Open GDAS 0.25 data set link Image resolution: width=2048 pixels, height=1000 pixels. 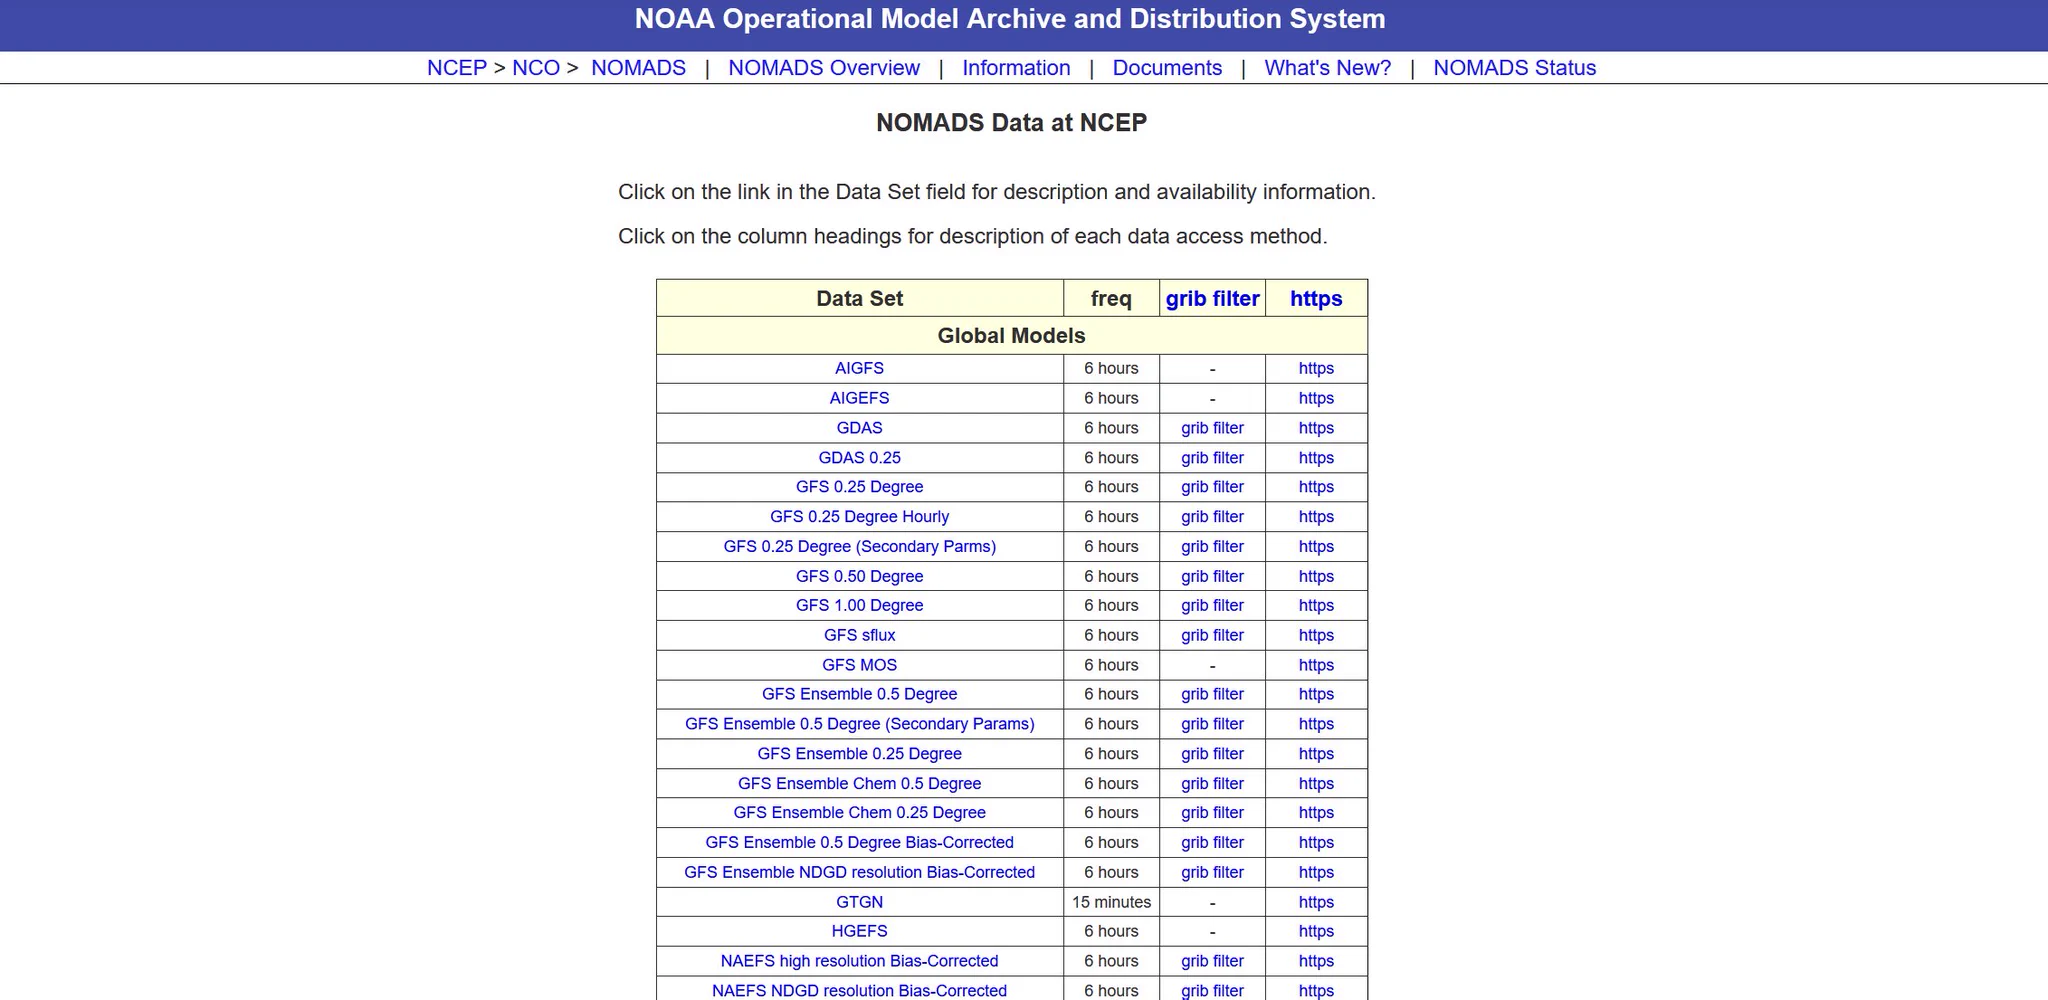tap(859, 458)
